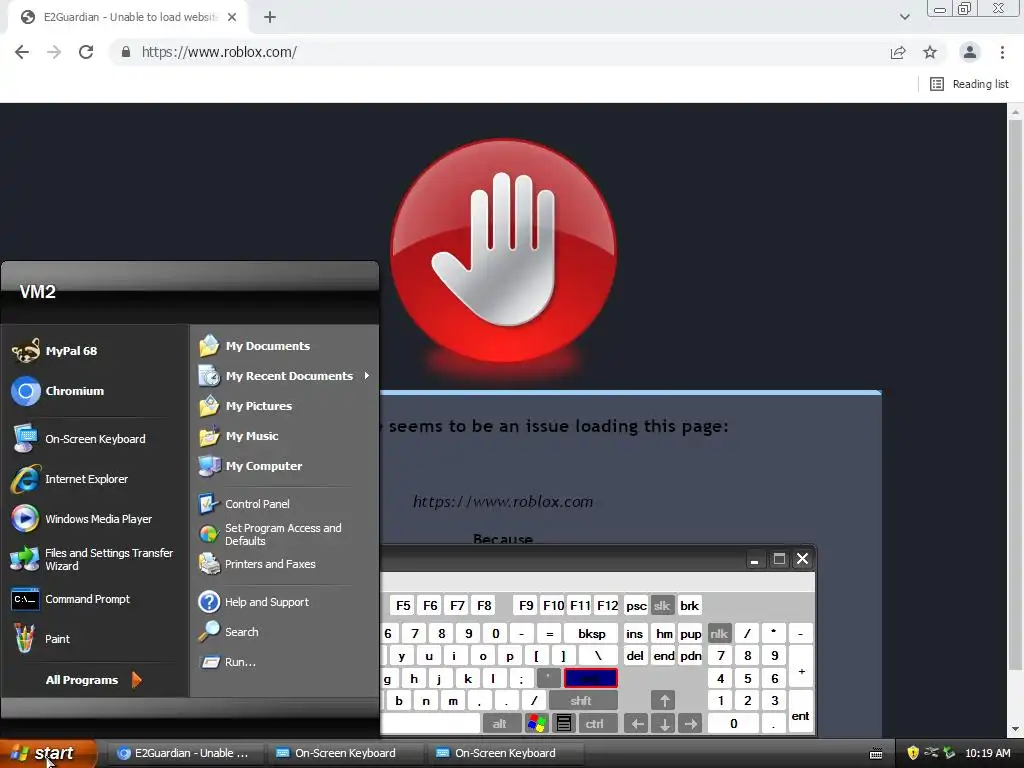The height and width of the screenshot is (768, 1024).
Task: Tap del key on On-Screen Keyboard
Action: tap(635, 656)
